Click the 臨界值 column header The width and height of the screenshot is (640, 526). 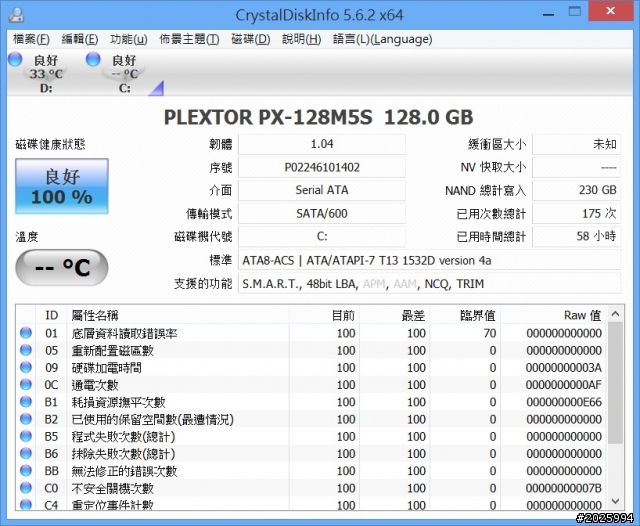(465, 315)
